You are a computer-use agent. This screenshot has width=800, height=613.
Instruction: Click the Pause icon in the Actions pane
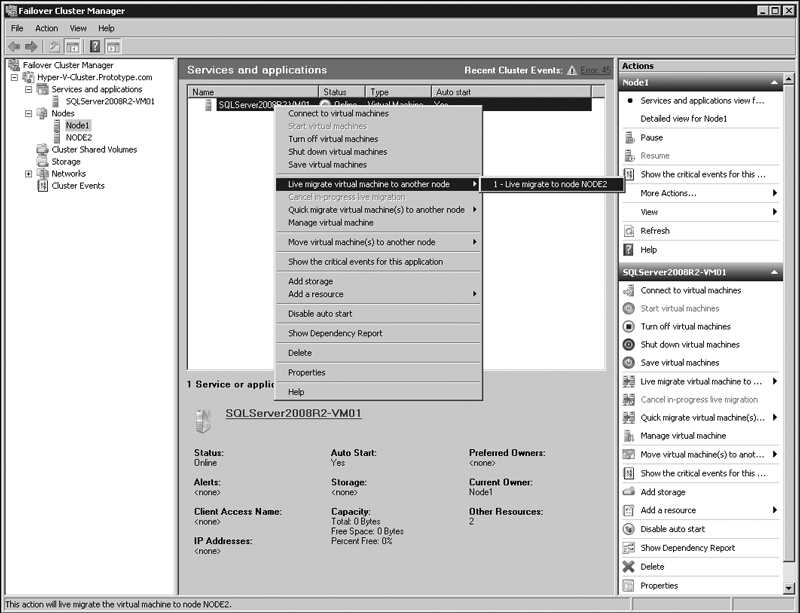click(x=629, y=138)
